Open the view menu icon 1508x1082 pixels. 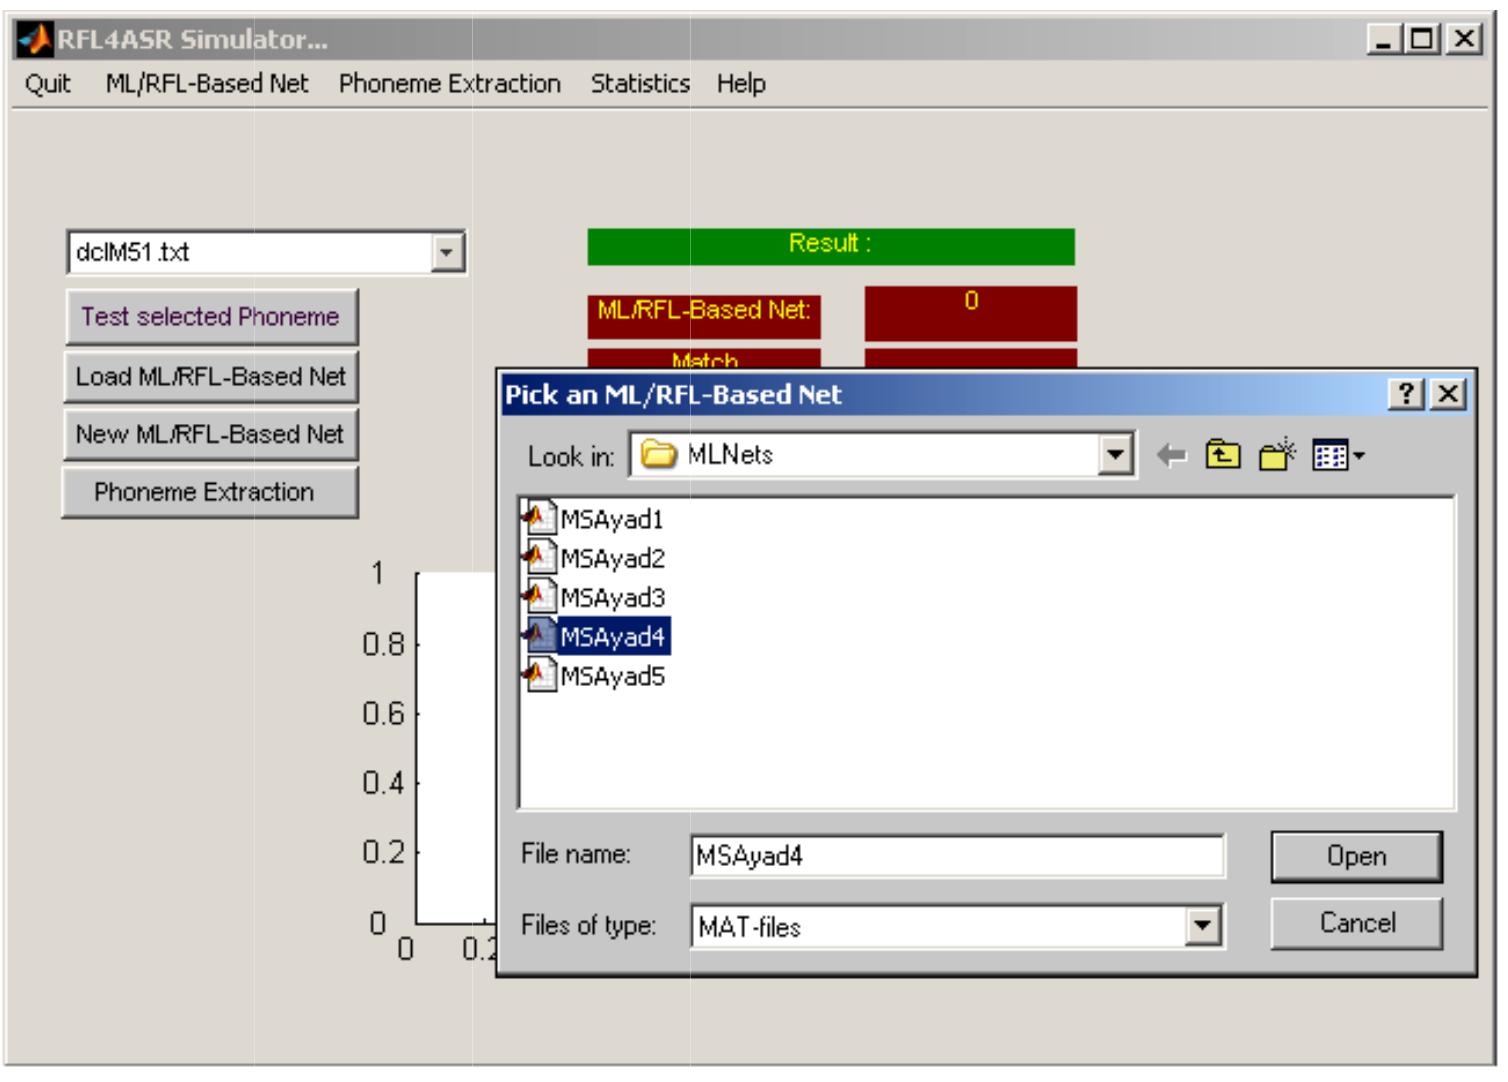1337,457
